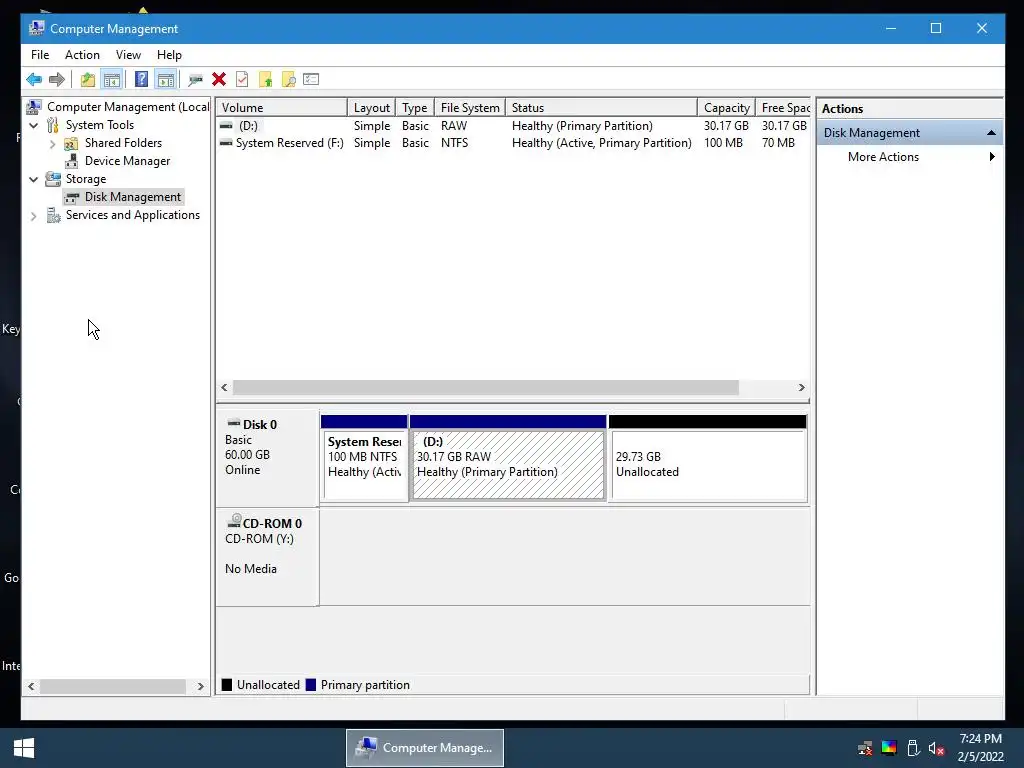Collapse the Storage tree node
Viewport: 1024px width, 768px height.
(x=34, y=180)
